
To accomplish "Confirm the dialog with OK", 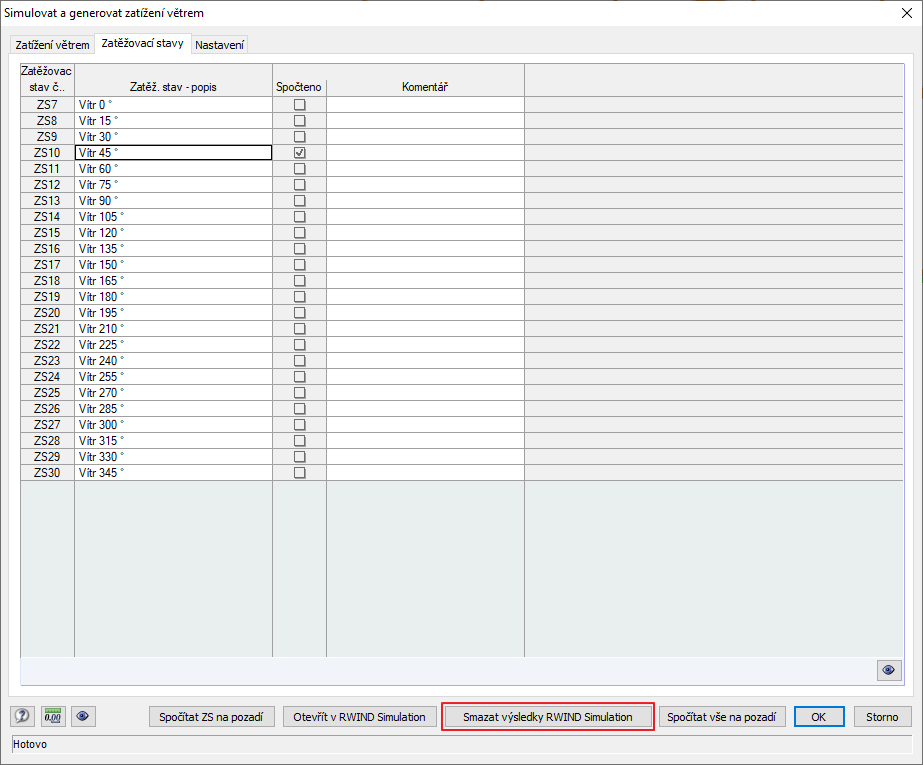I will [x=818, y=716].
